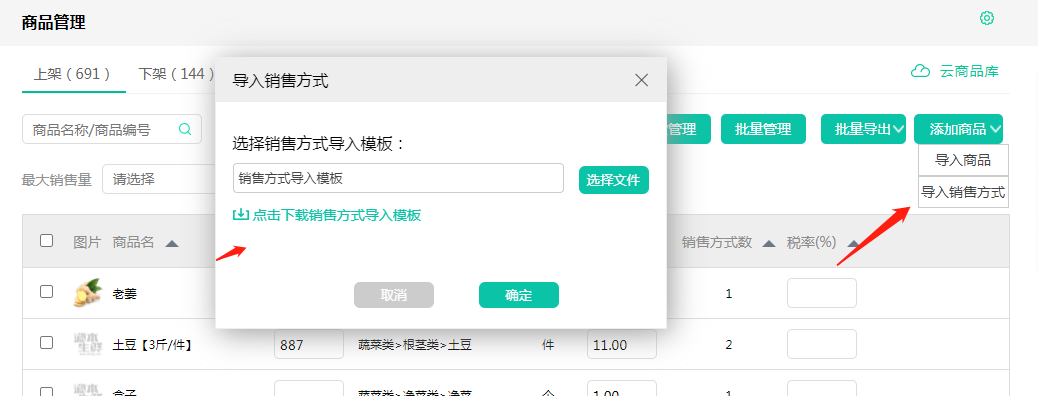Image resolution: width=1038 pixels, height=396 pixels.
Task: Open the 点击下载销售方式导入模板 link
Action: [336, 215]
